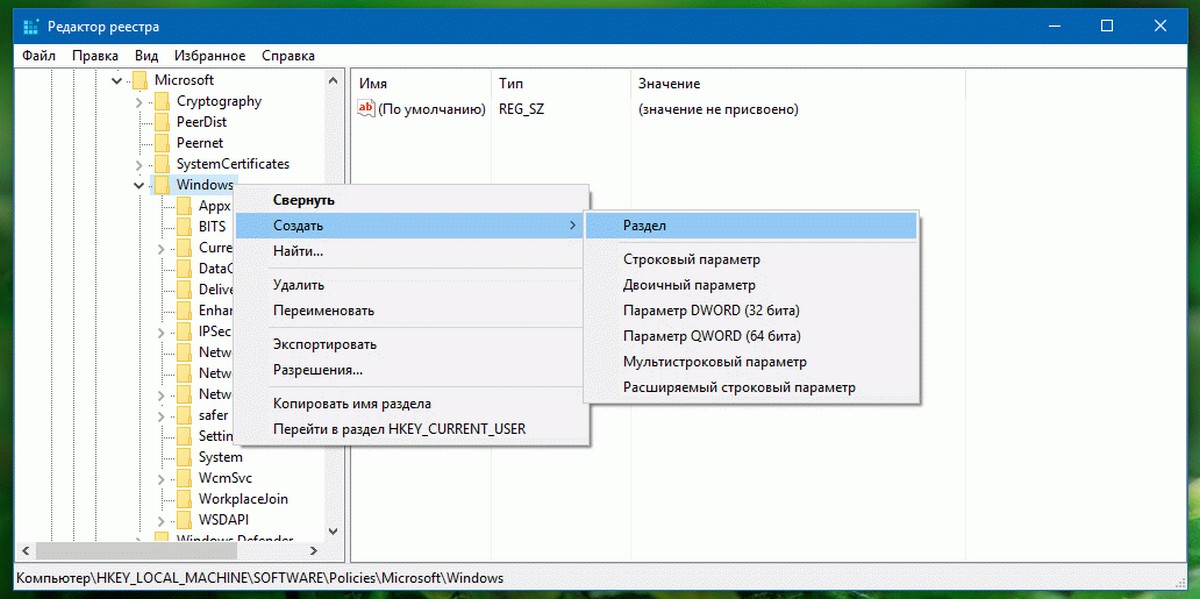Collapse the Windows key node arrow
This screenshot has height=599, width=1200.
(x=139, y=185)
